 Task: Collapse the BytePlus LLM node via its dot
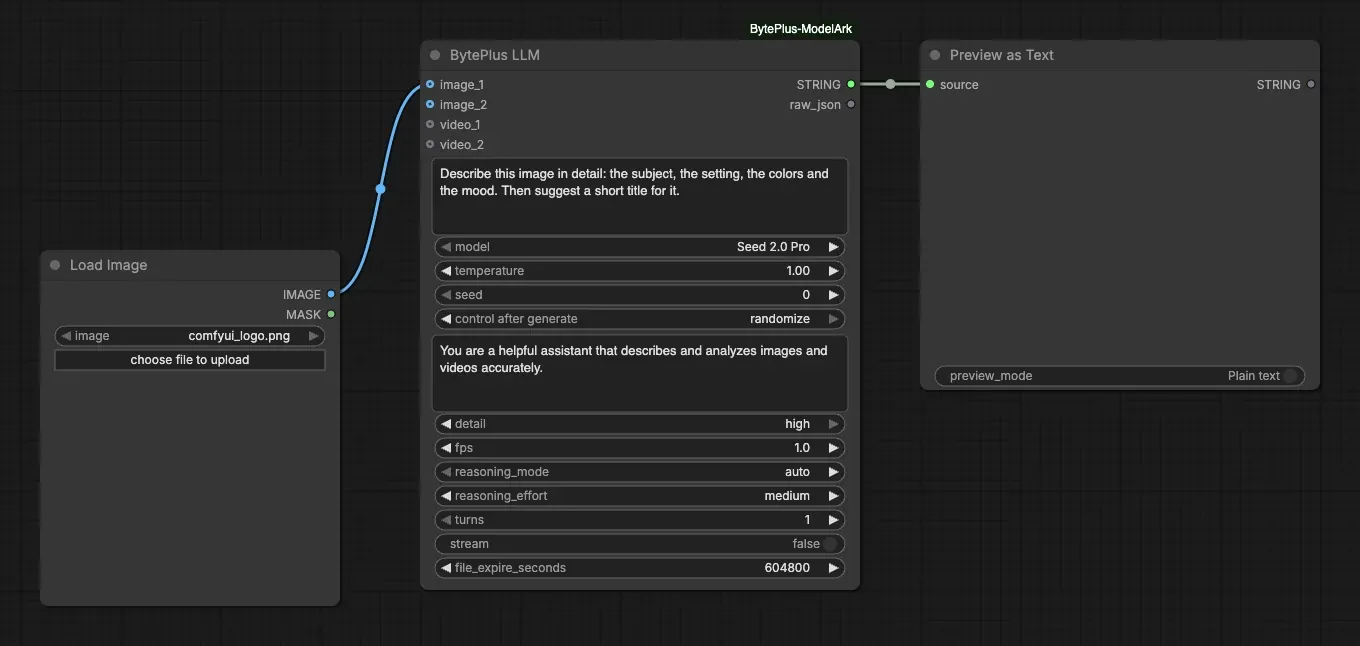coord(435,55)
